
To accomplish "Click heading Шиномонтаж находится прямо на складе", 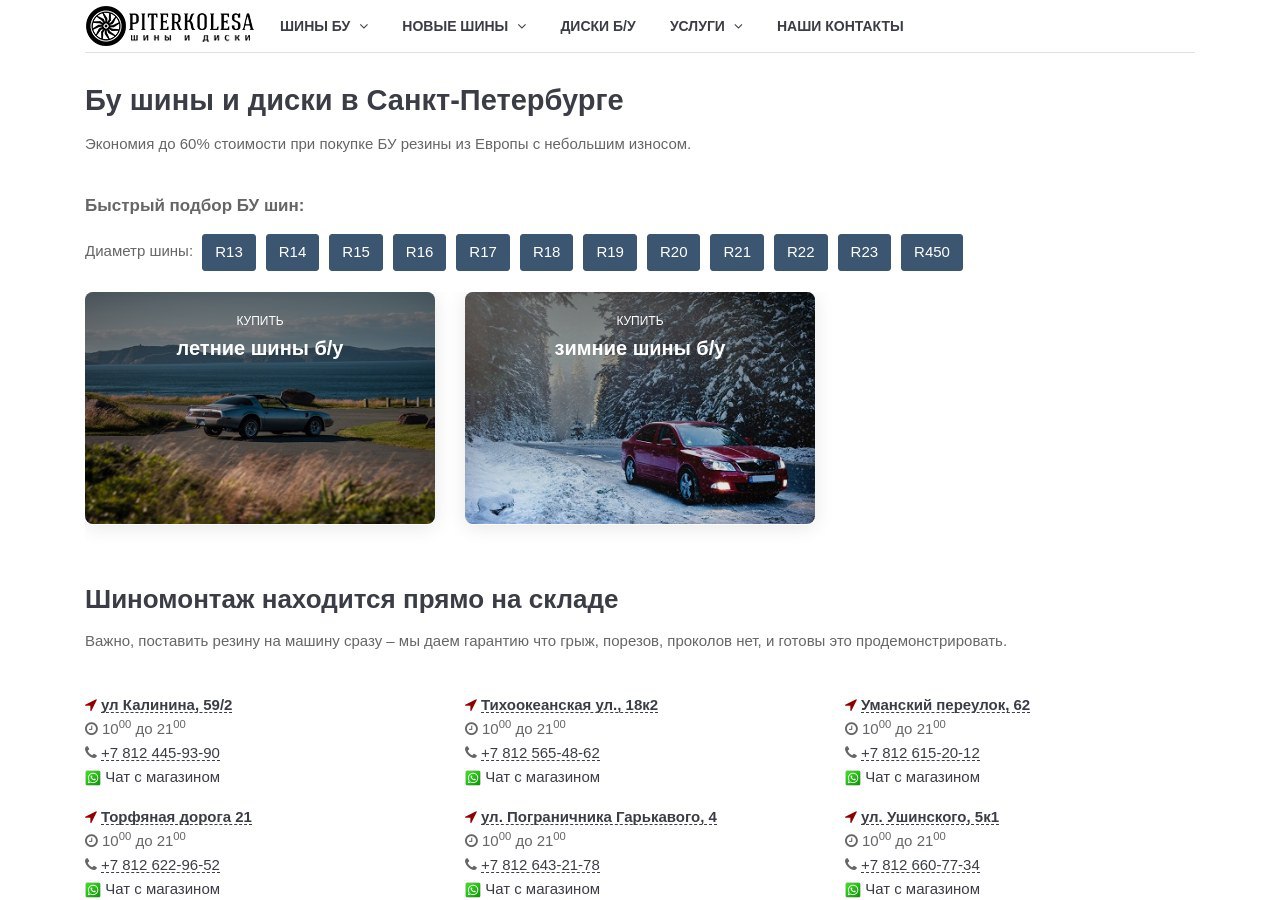I will click(351, 599).
